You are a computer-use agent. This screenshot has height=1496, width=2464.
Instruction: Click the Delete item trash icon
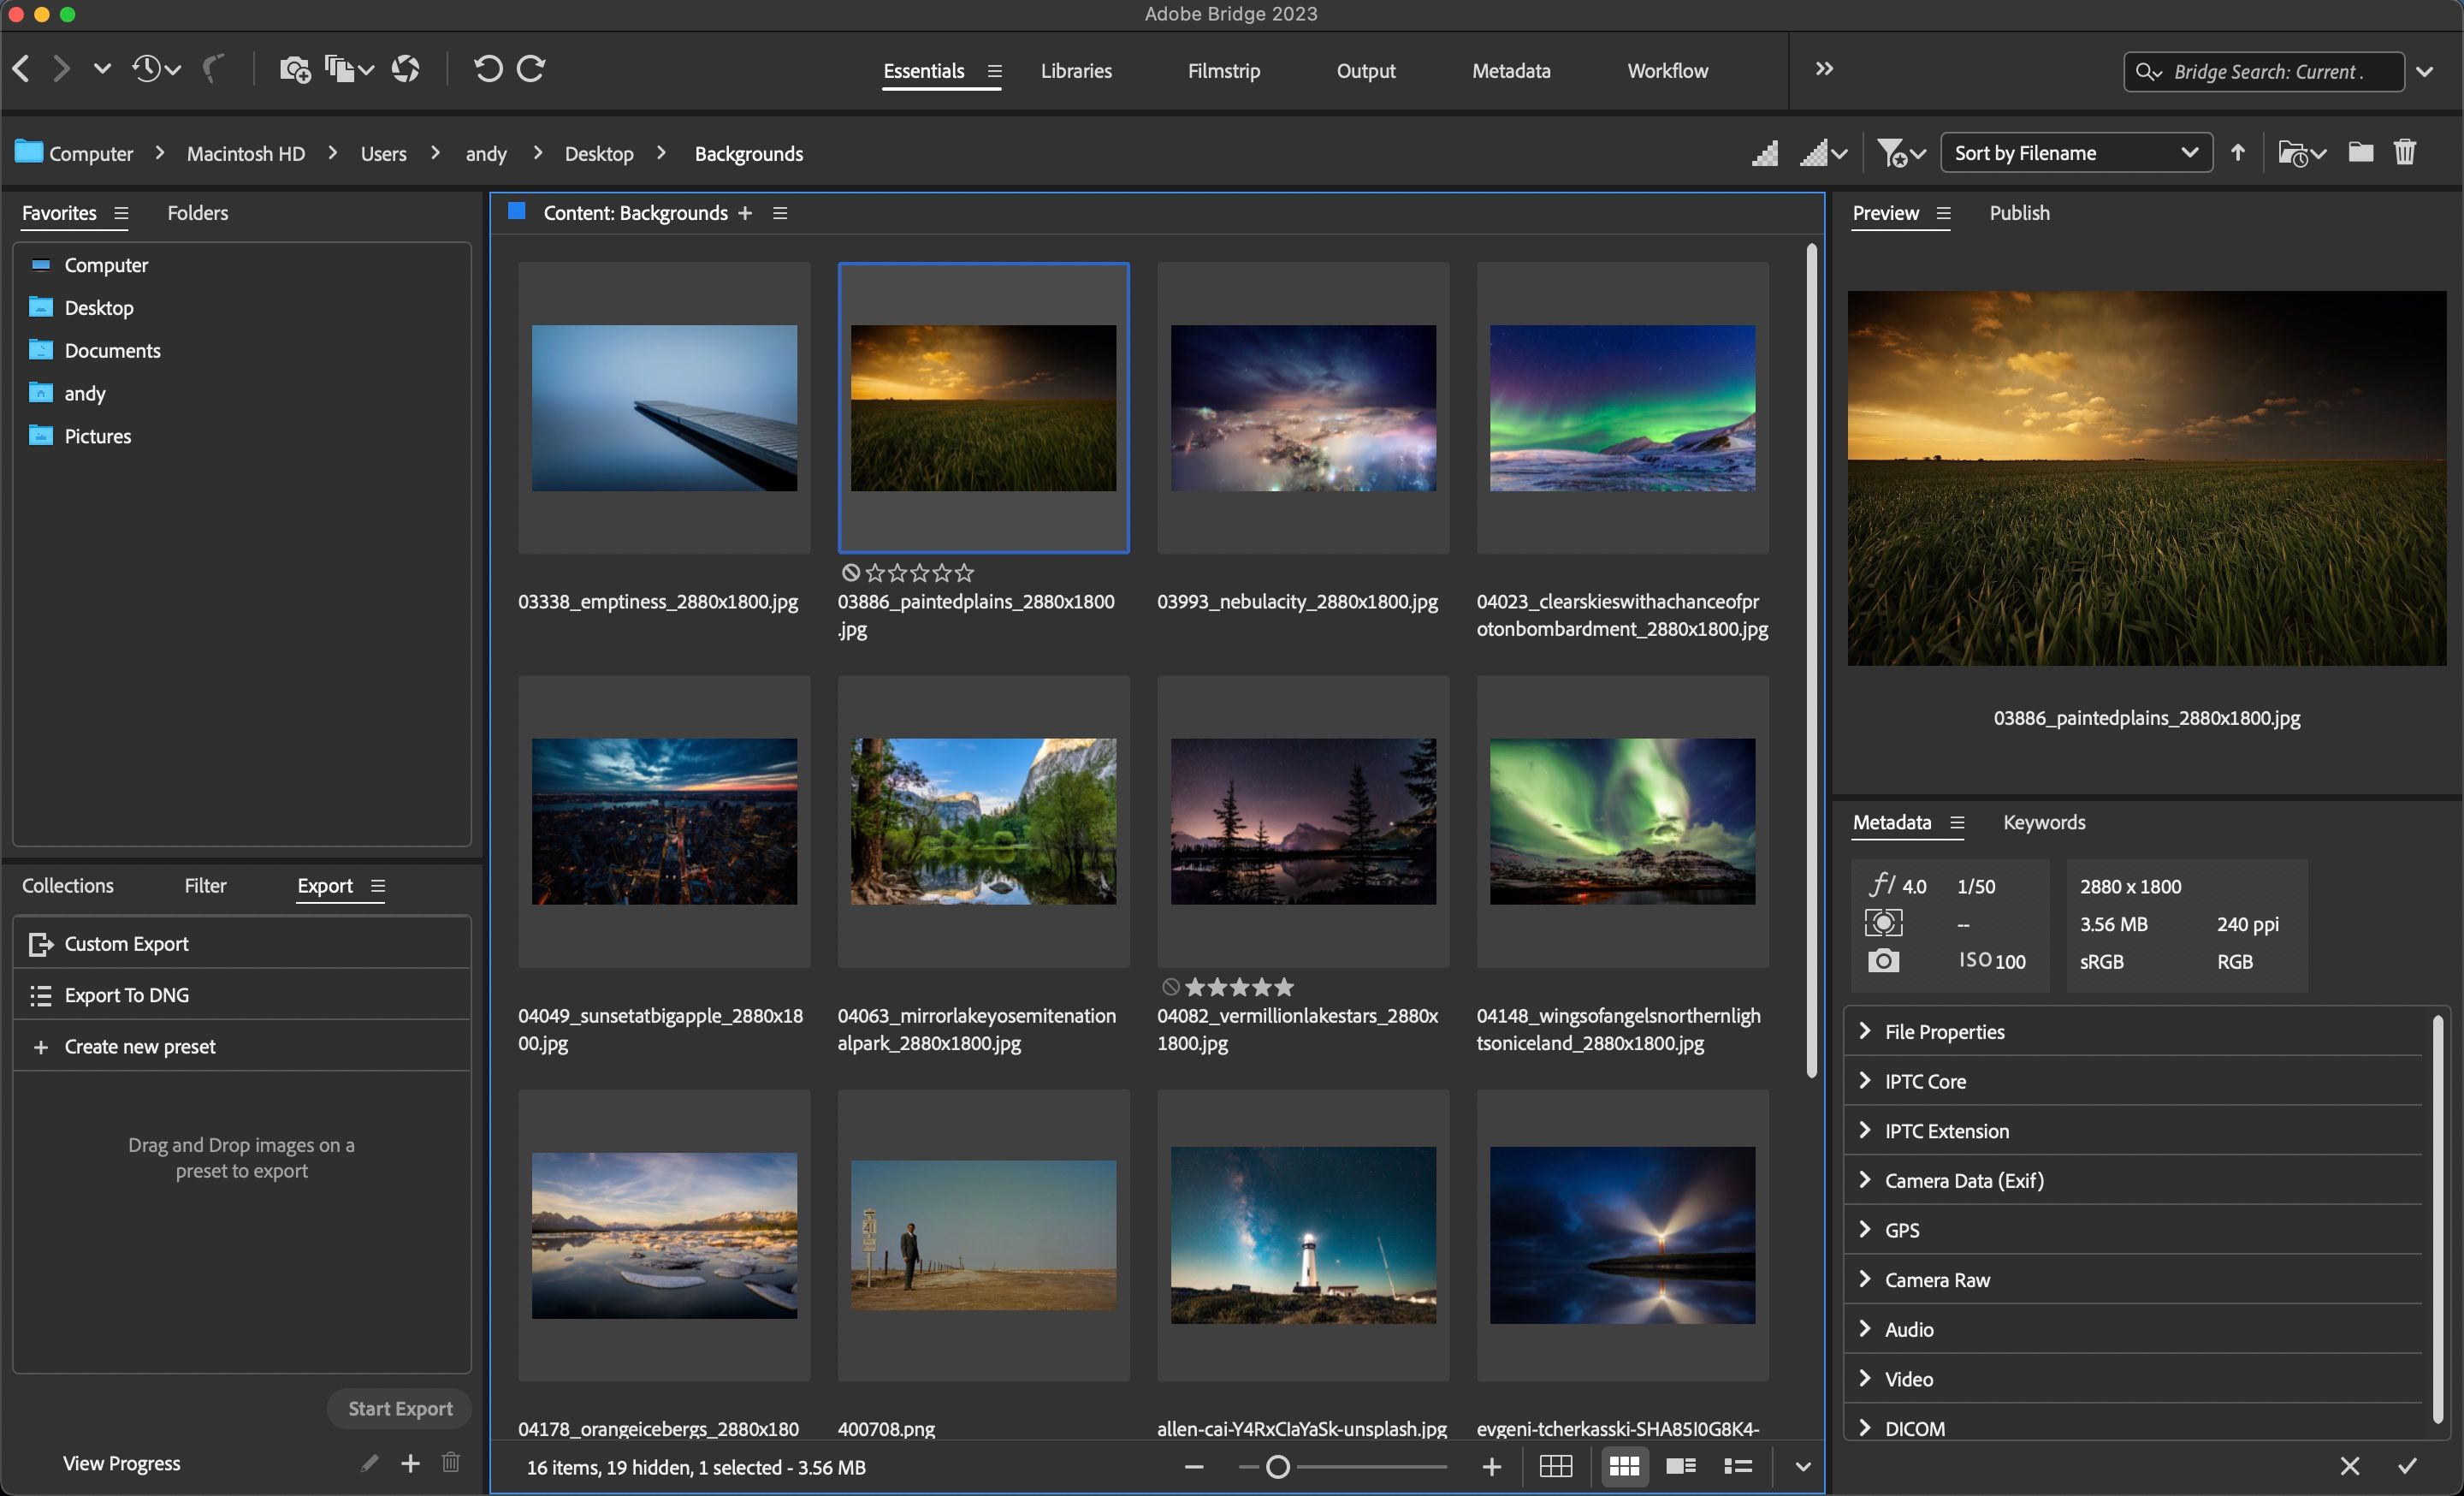(x=2405, y=152)
